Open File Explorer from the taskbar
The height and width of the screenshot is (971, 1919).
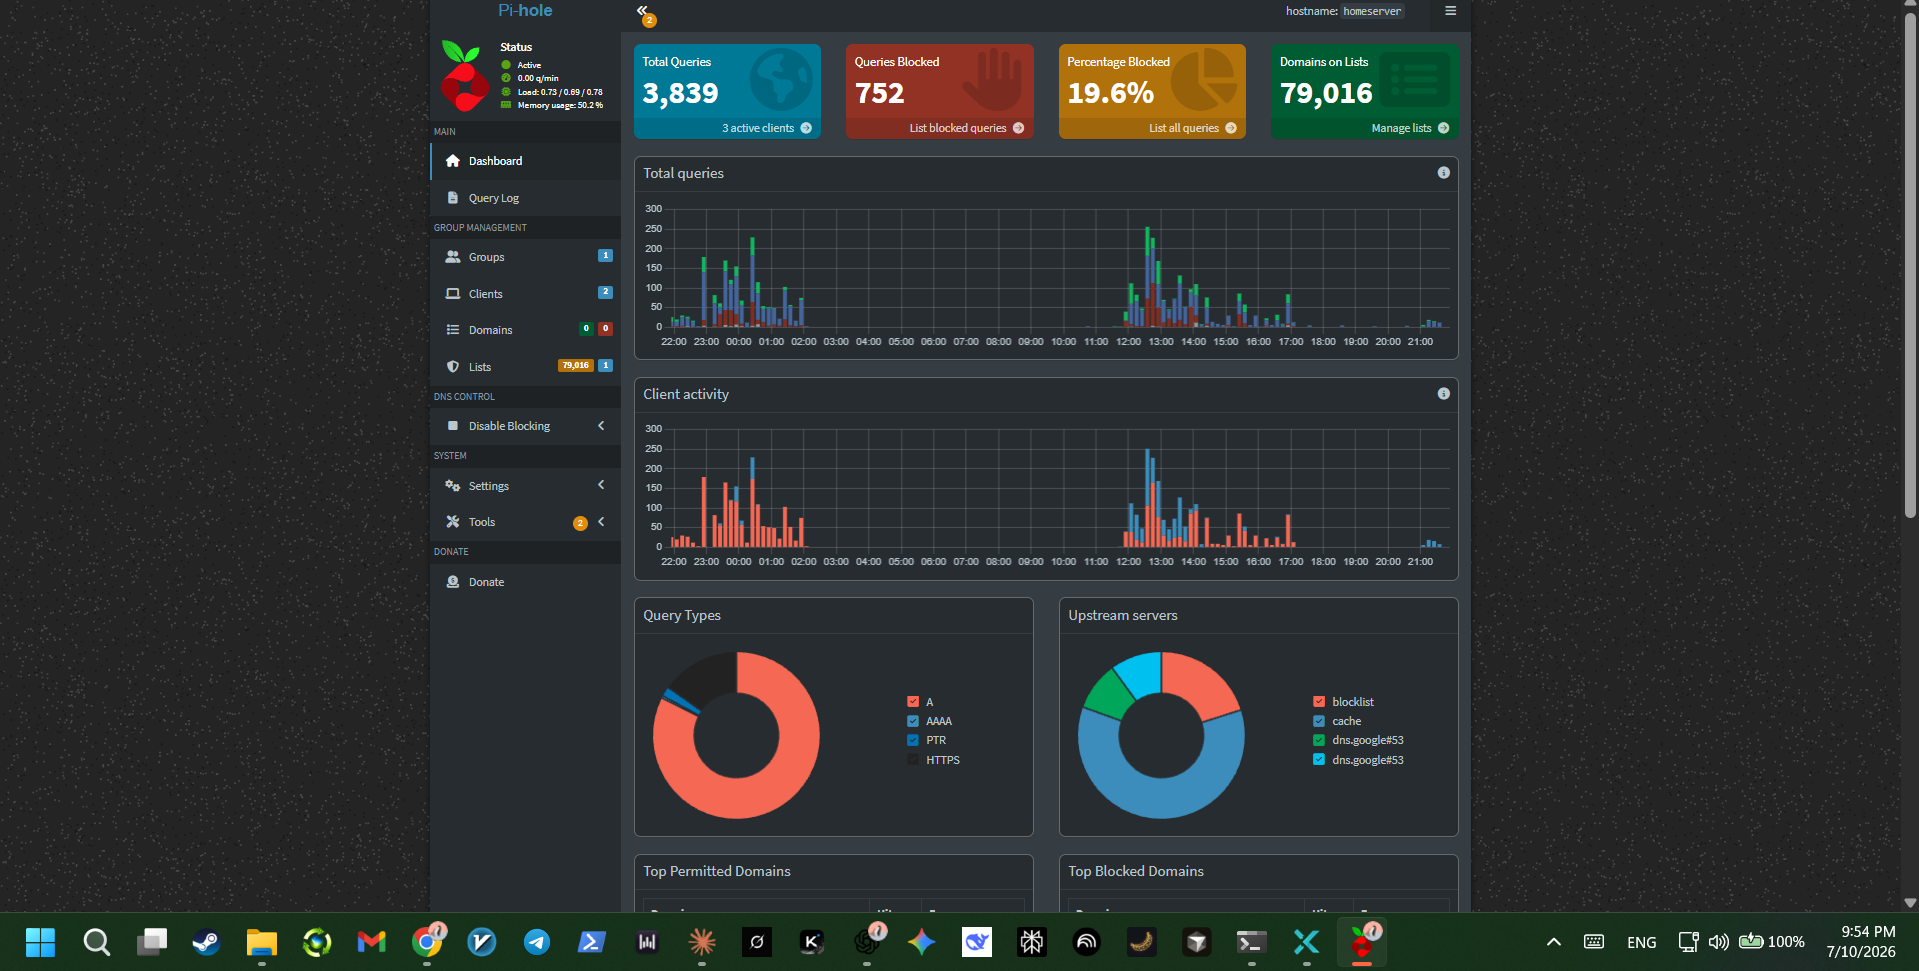[x=262, y=942]
